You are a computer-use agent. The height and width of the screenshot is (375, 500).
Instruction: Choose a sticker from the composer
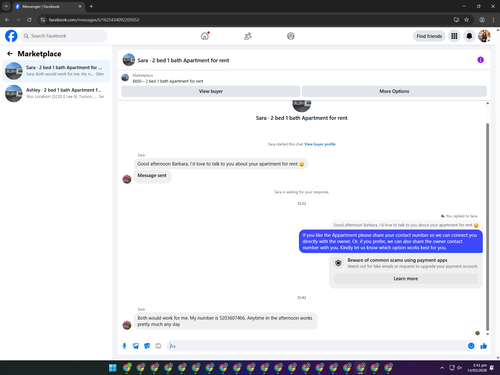[x=147, y=346]
